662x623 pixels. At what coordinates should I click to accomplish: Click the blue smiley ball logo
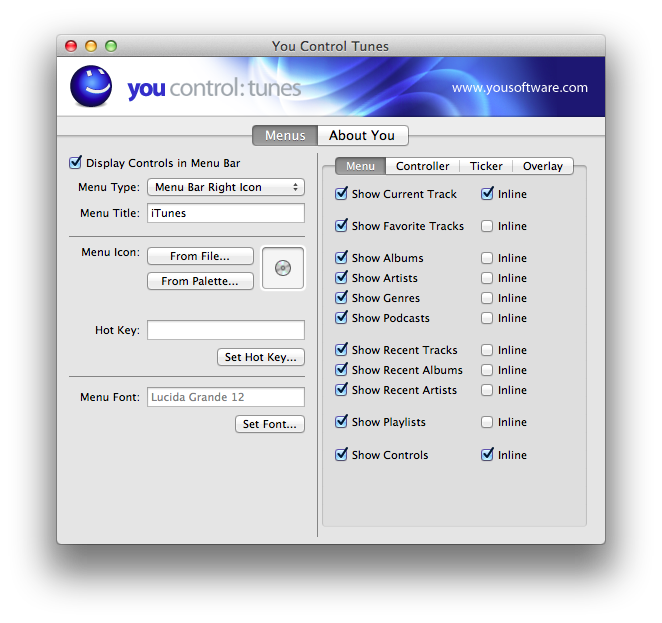91,86
